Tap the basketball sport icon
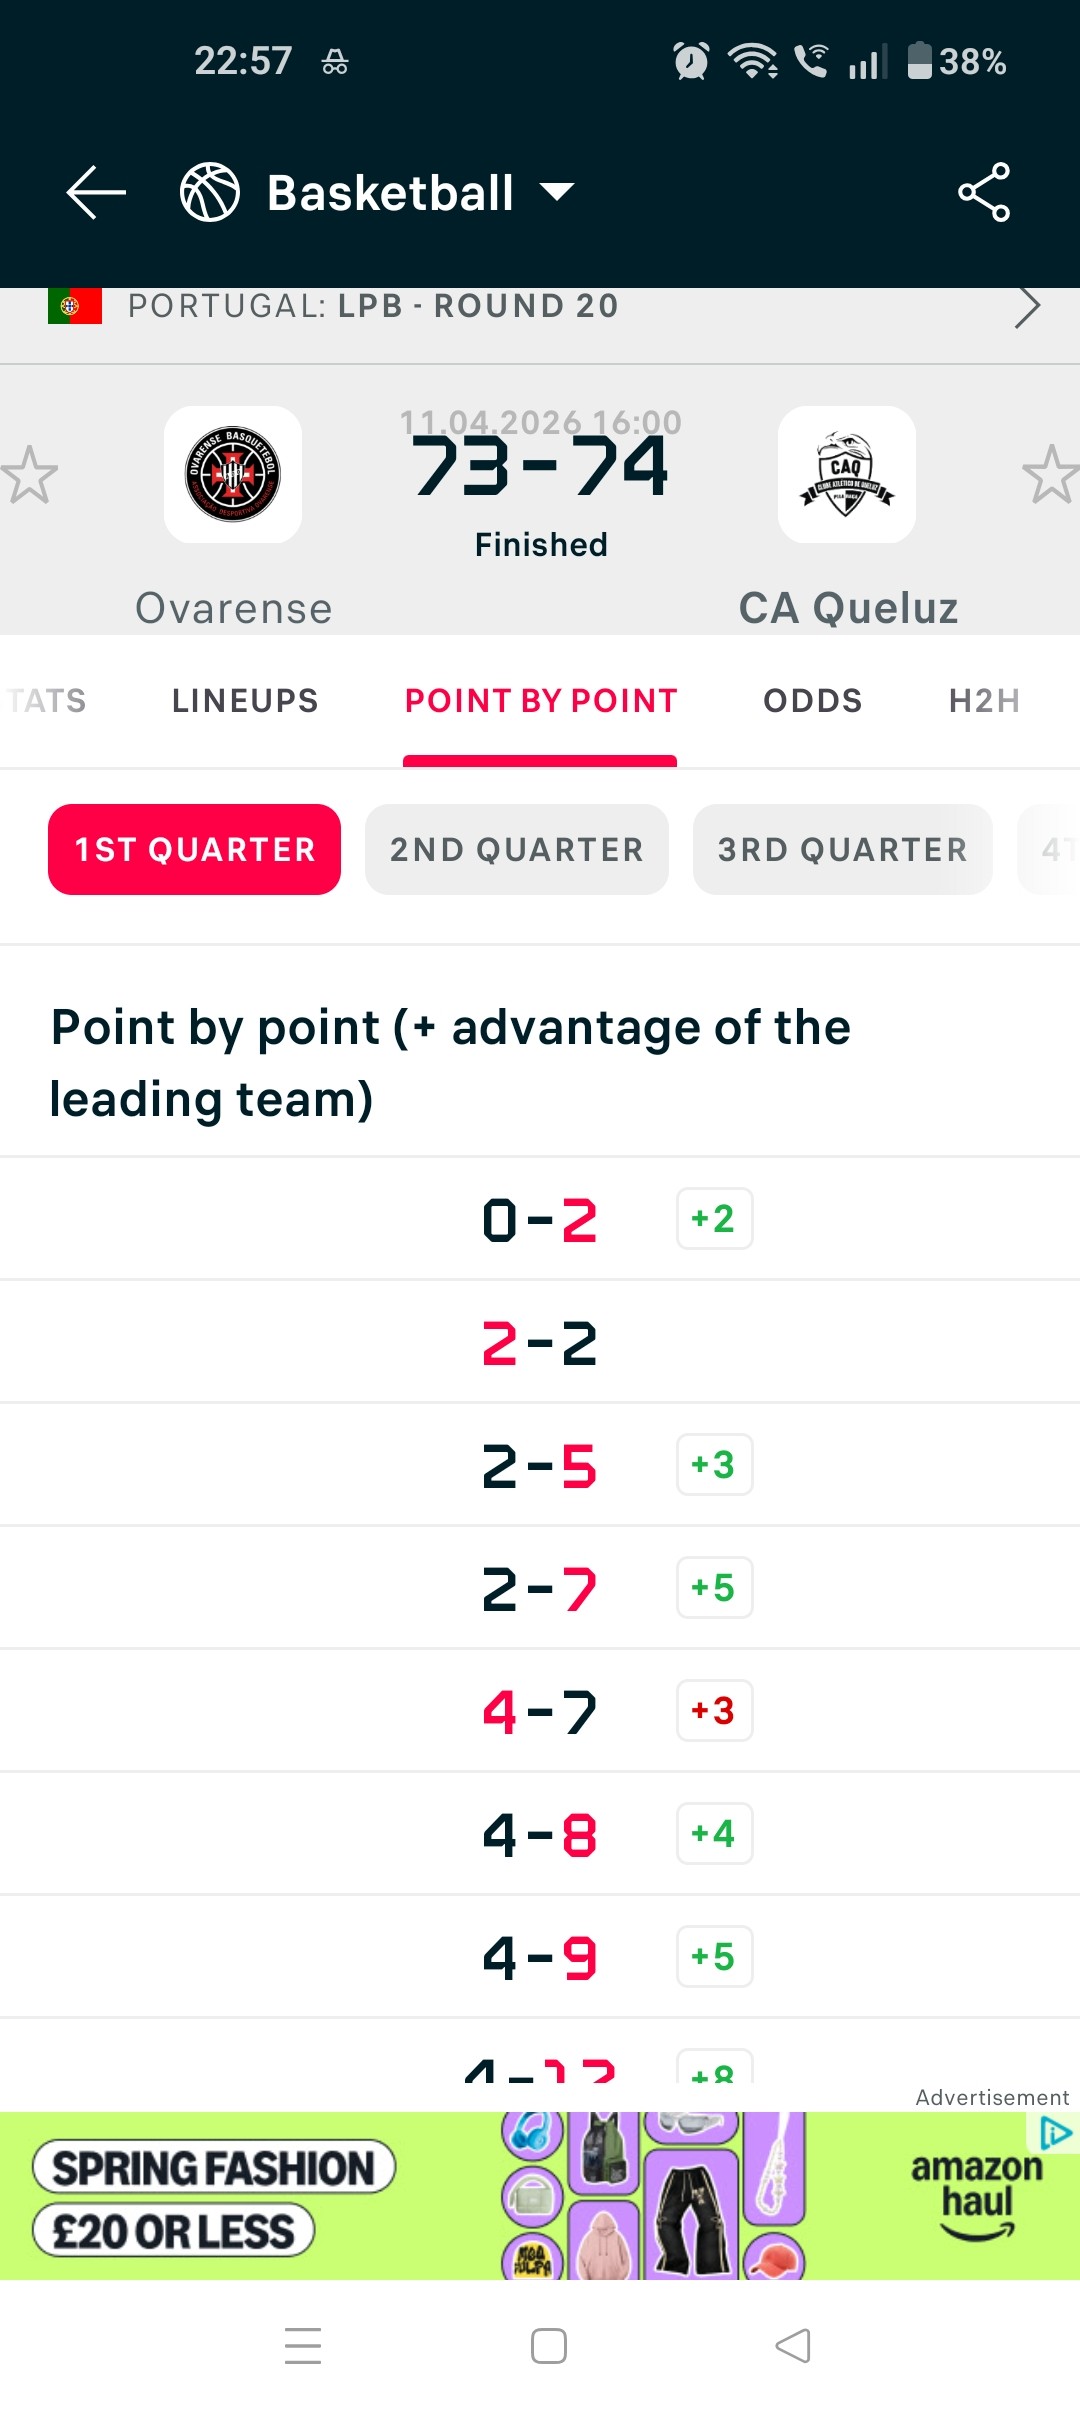 (210, 192)
